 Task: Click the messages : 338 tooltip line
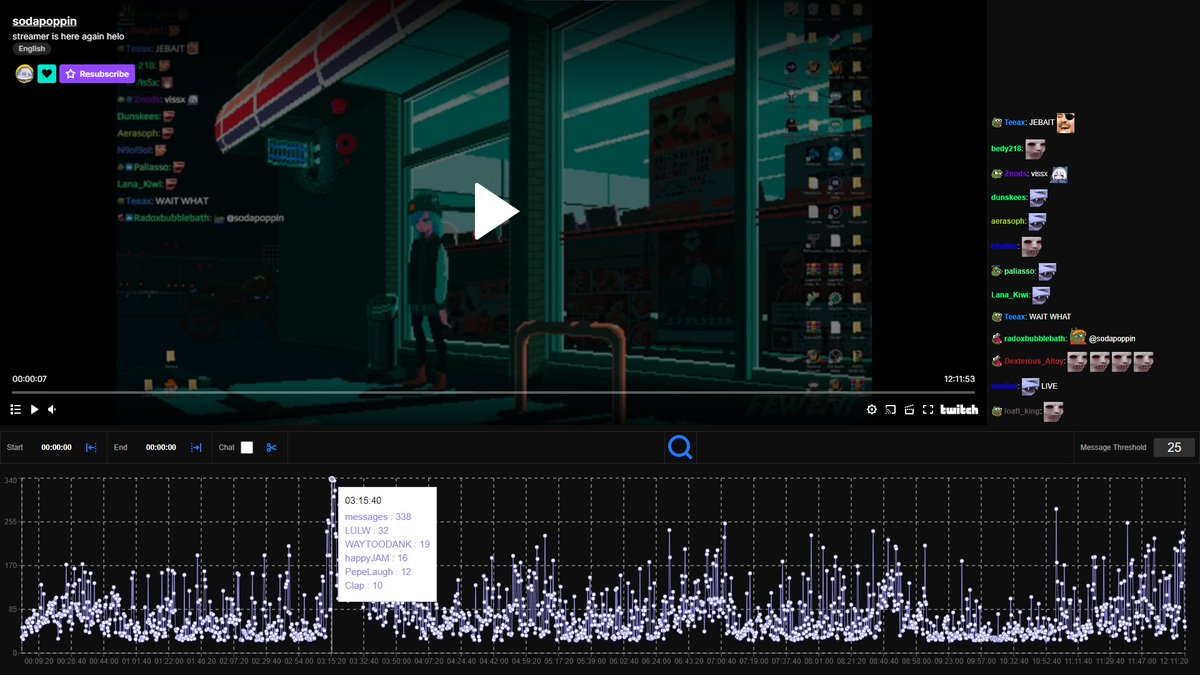click(x=378, y=517)
